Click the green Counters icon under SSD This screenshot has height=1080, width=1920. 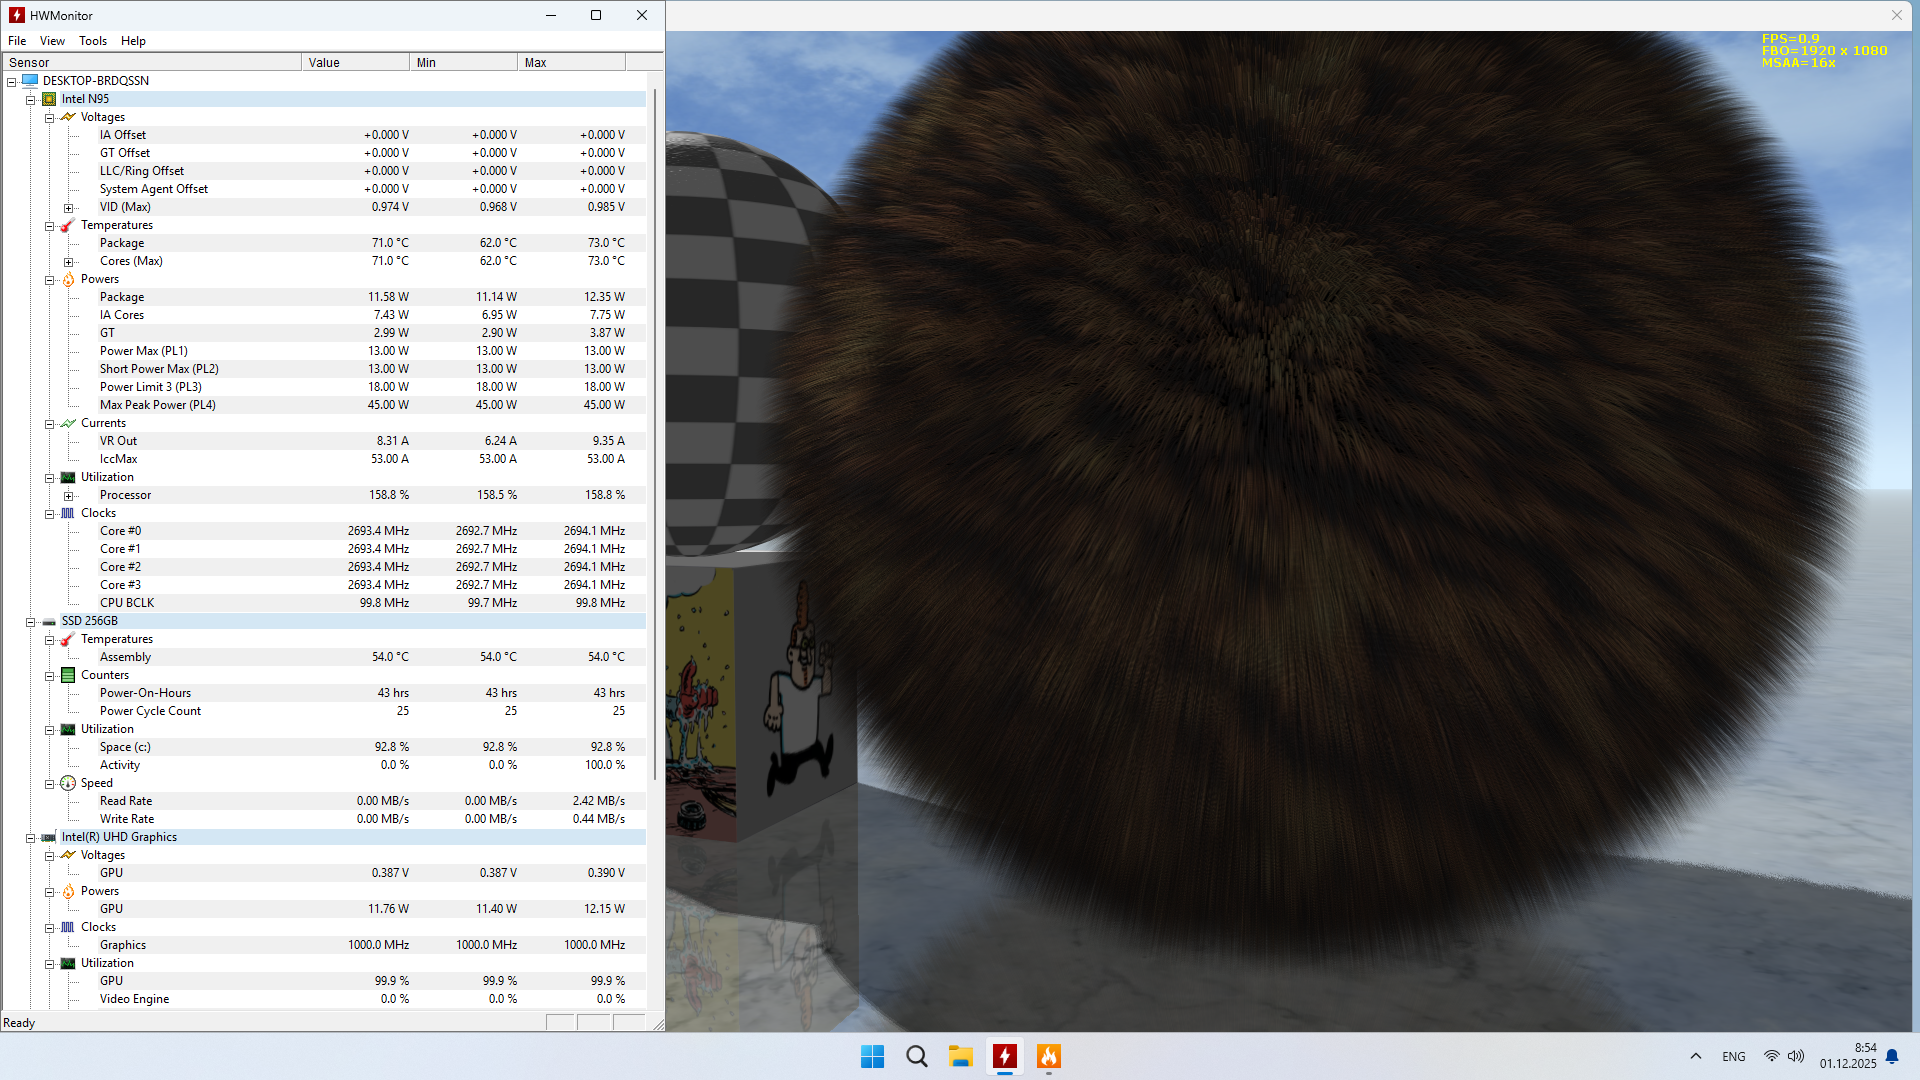point(68,676)
